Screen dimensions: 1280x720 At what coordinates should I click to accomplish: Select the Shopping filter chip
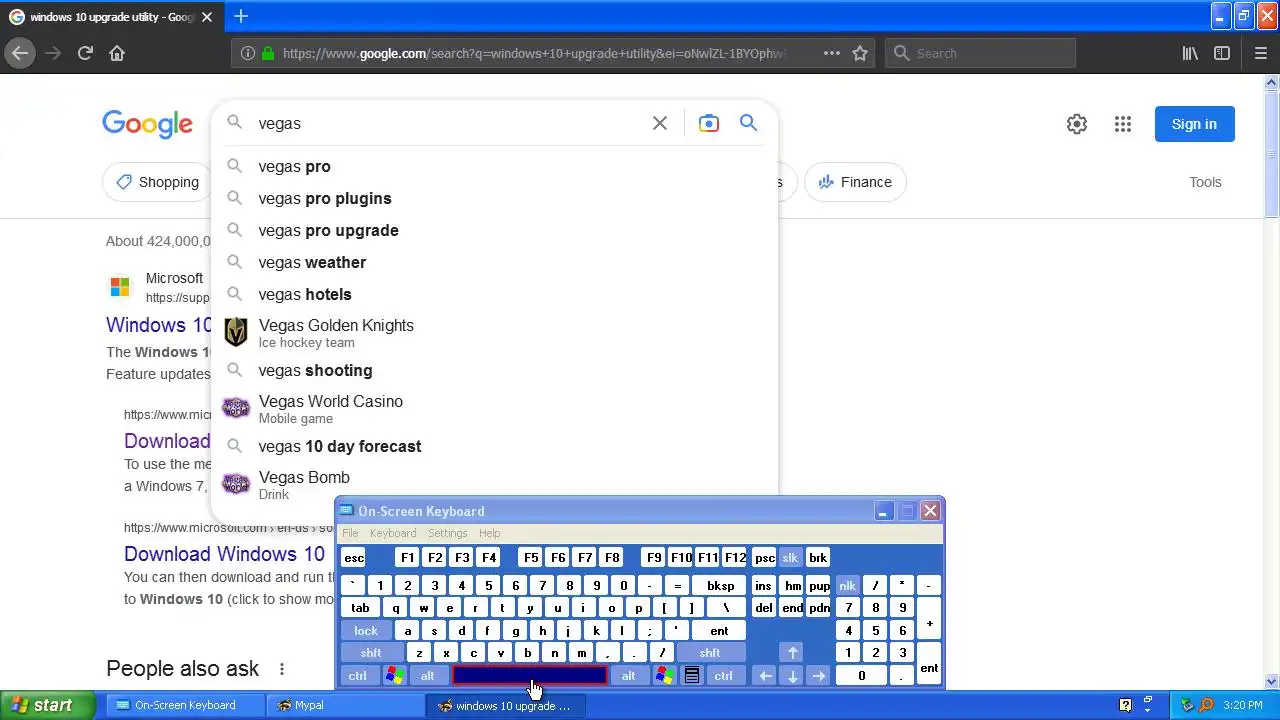[x=156, y=182]
